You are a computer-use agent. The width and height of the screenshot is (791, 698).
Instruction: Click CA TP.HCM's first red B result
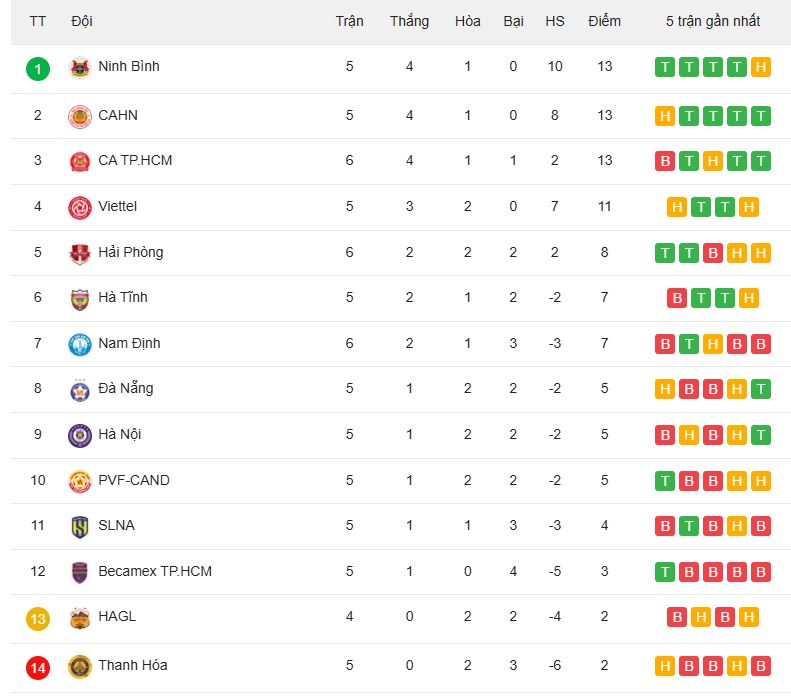[x=665, y=161]
